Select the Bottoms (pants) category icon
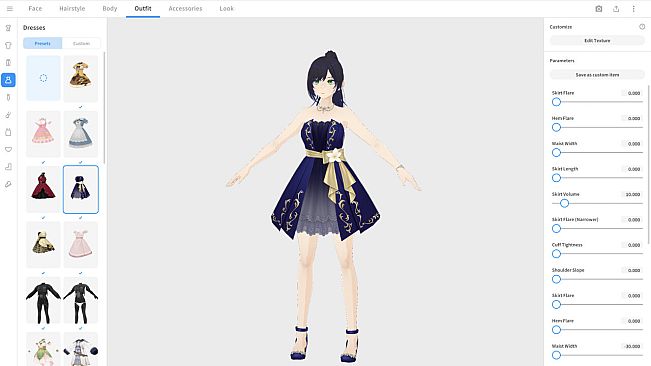Screen dimensions: 651x366 click(8, 63)
